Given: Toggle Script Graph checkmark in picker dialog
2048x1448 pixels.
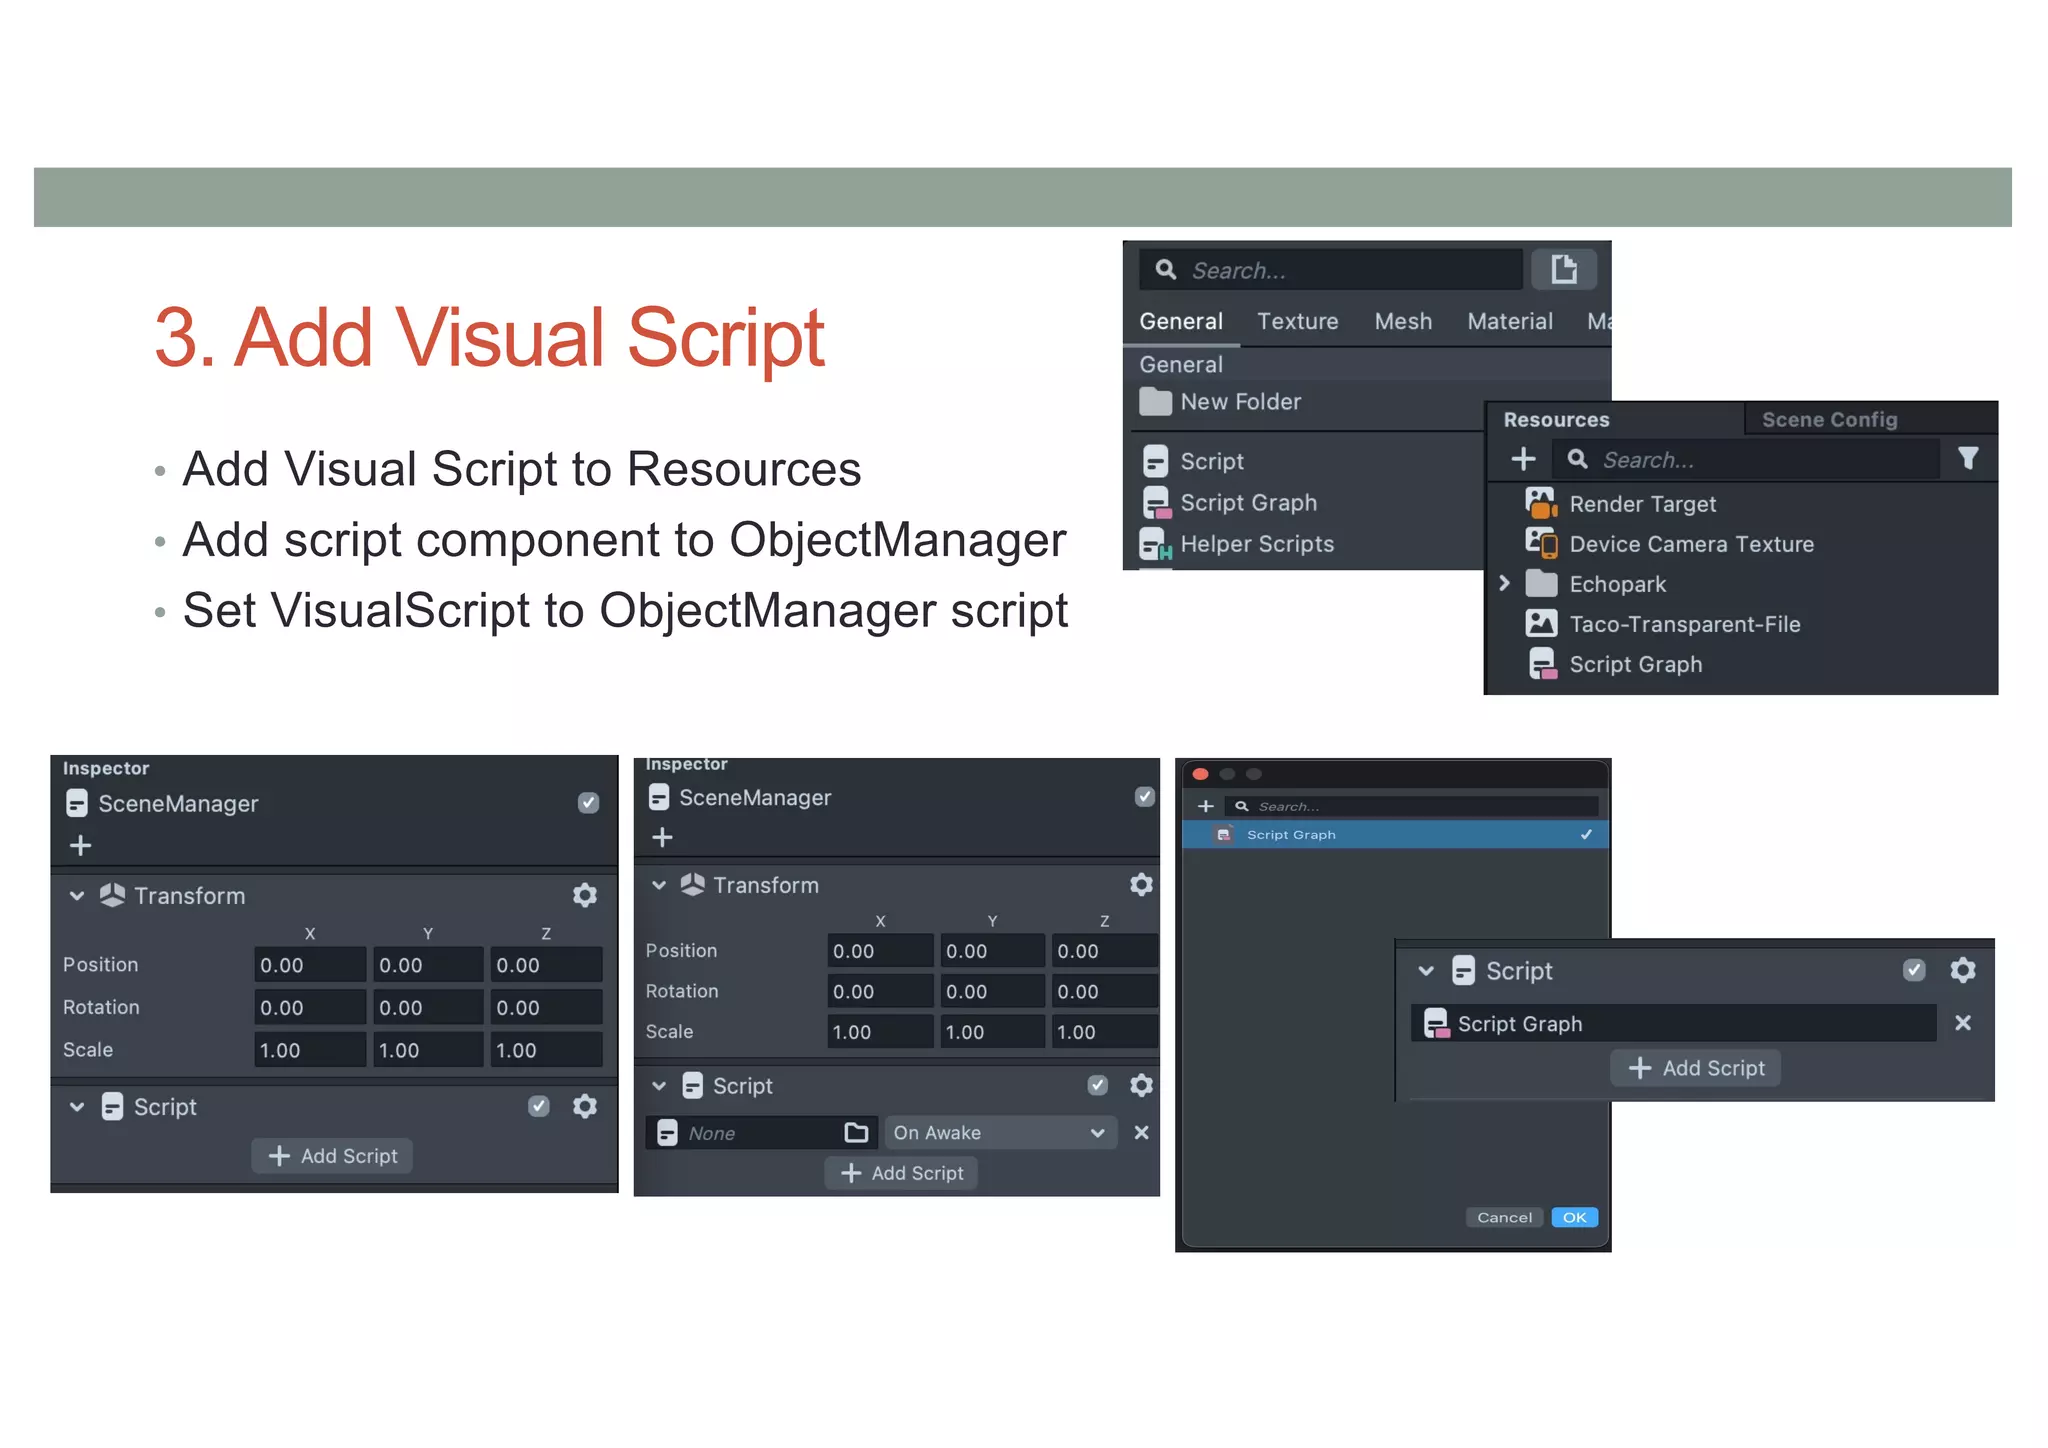Looking at the screenshot, I should tap(1586, 834).
